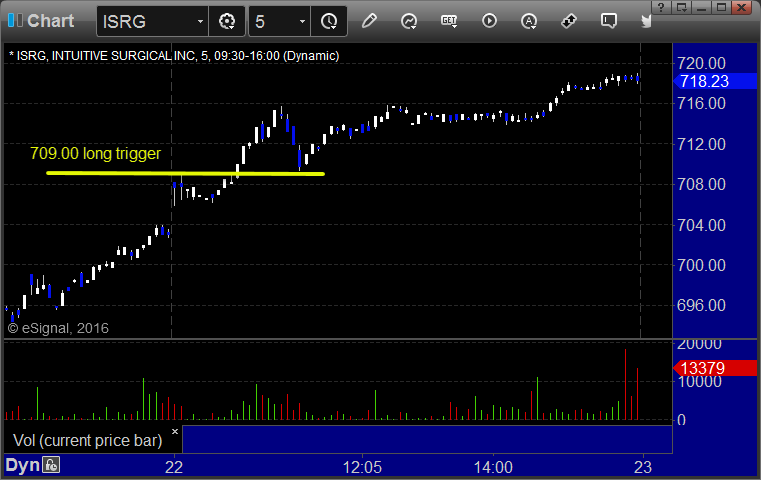Click the 700.00 price scale label
Screen dimensions: 761x480
[701, 265]
